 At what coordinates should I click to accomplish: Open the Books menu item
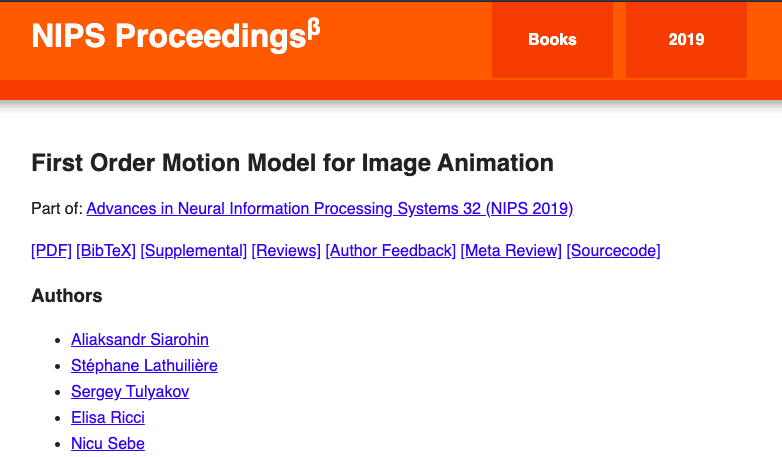tap(552, 40)
